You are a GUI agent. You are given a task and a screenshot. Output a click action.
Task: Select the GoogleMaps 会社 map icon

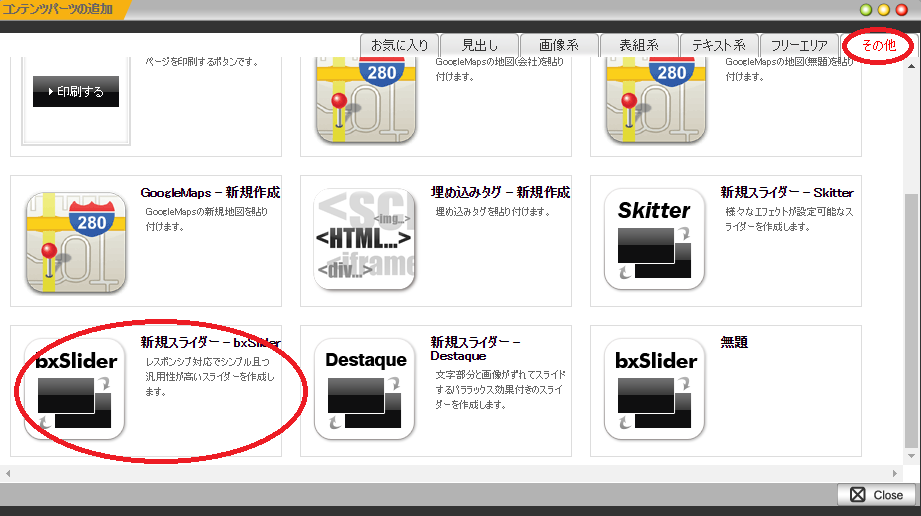[x=366, y=100]
